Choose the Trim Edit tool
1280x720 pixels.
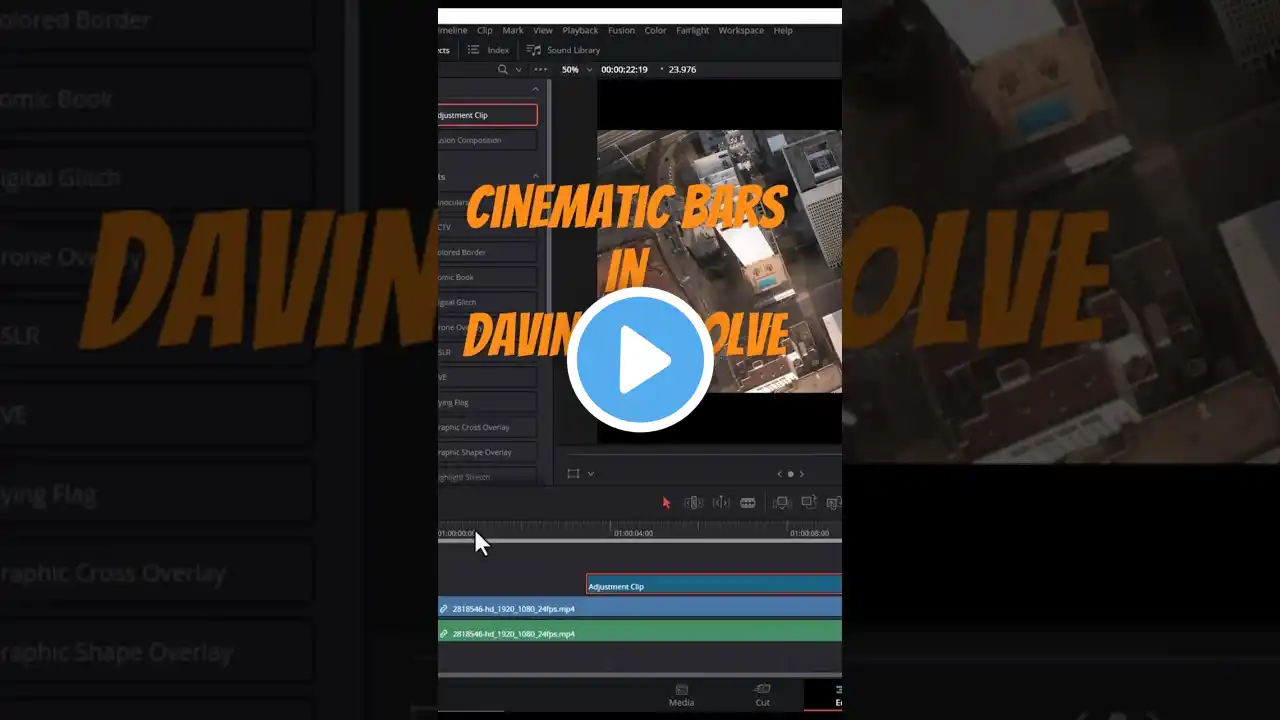pos(693,503)
